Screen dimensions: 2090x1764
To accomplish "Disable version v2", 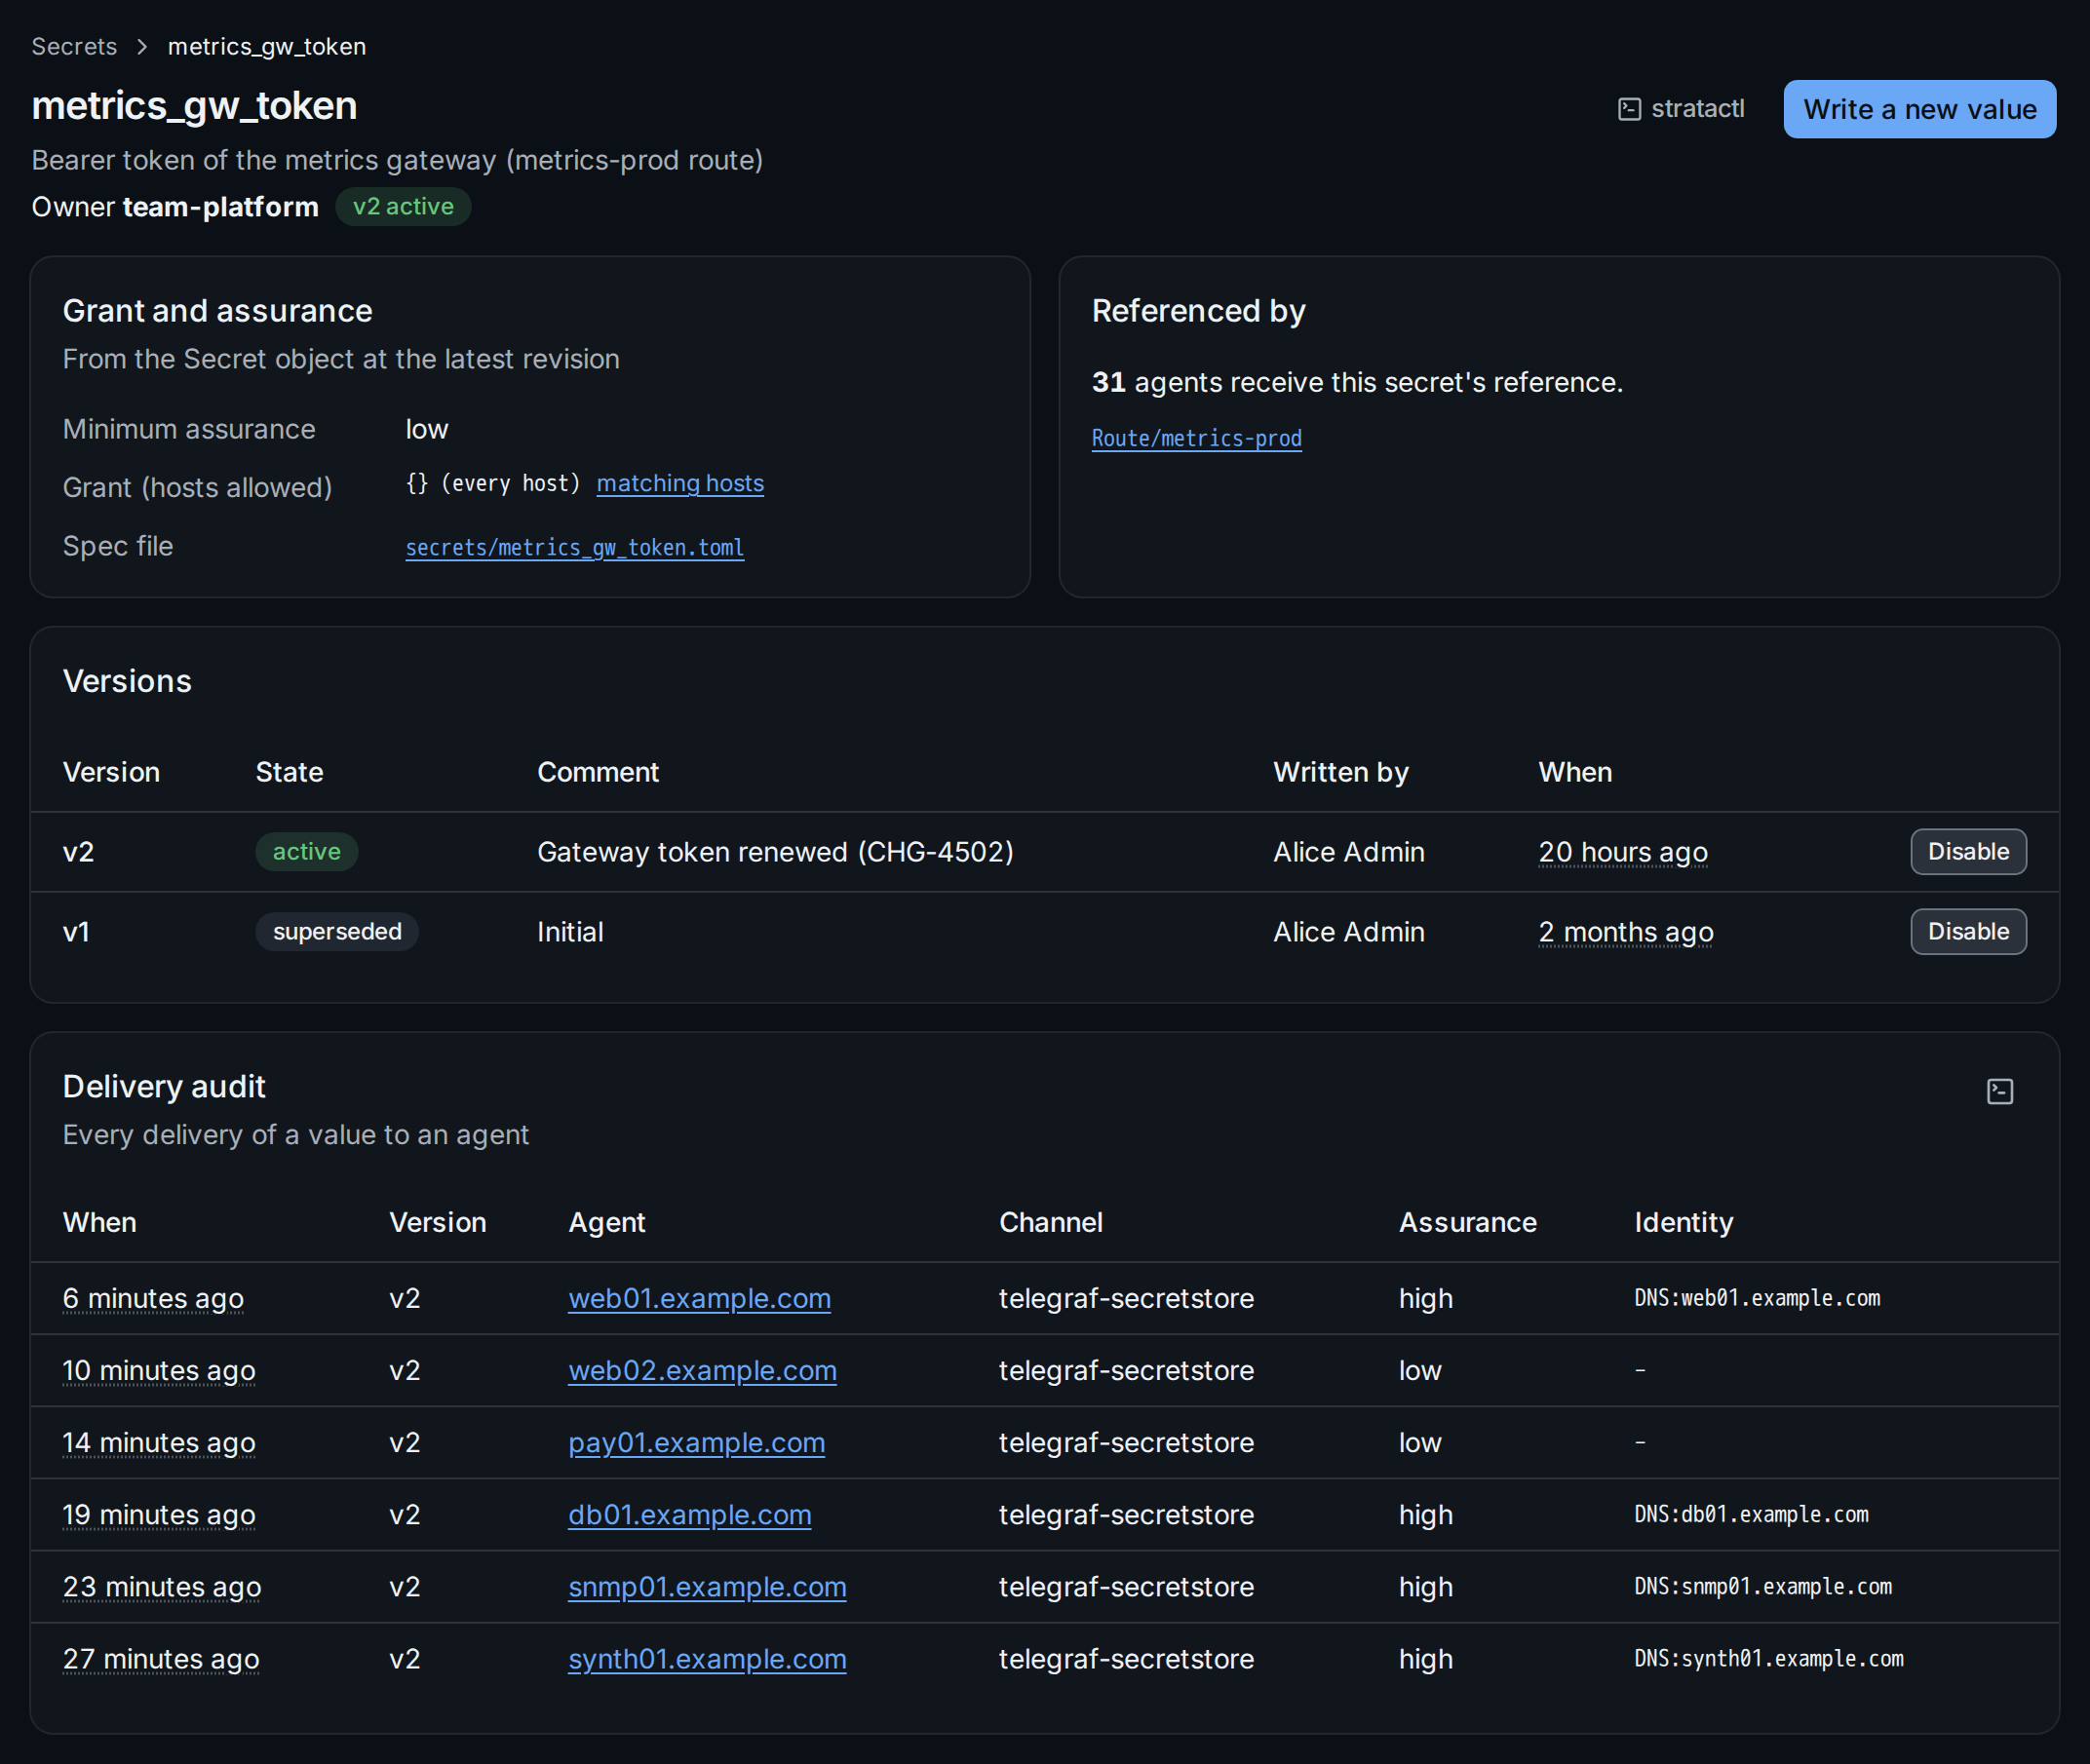I will (x=1967, y=851).
